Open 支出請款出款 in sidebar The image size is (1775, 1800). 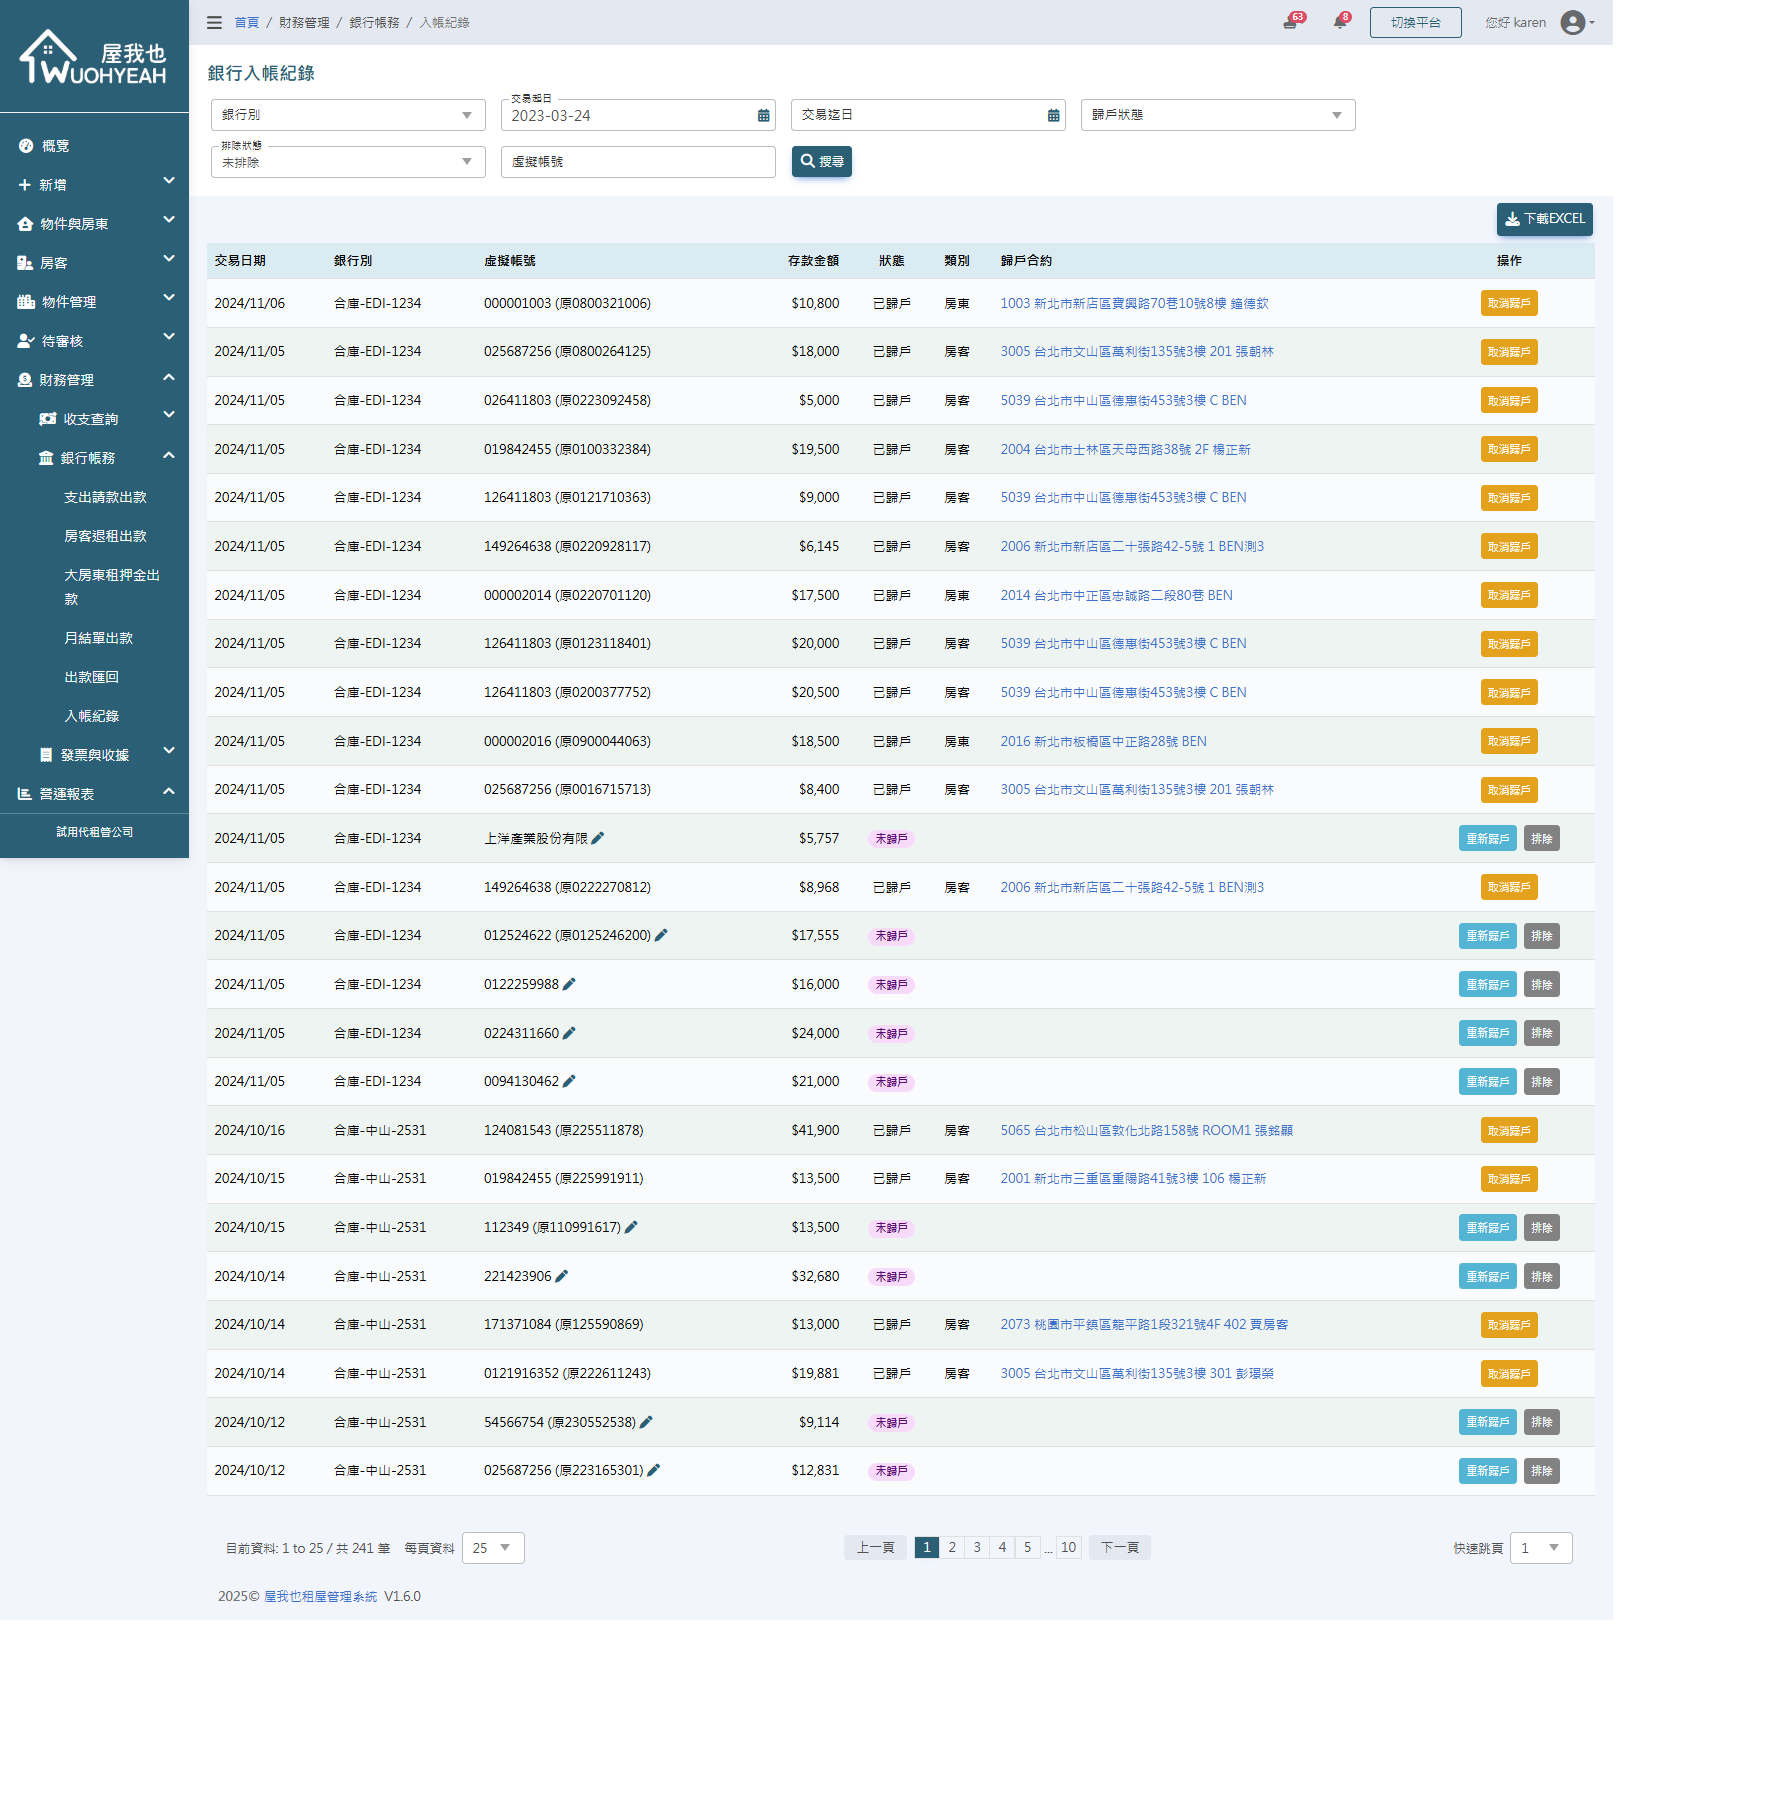[105, 497]
